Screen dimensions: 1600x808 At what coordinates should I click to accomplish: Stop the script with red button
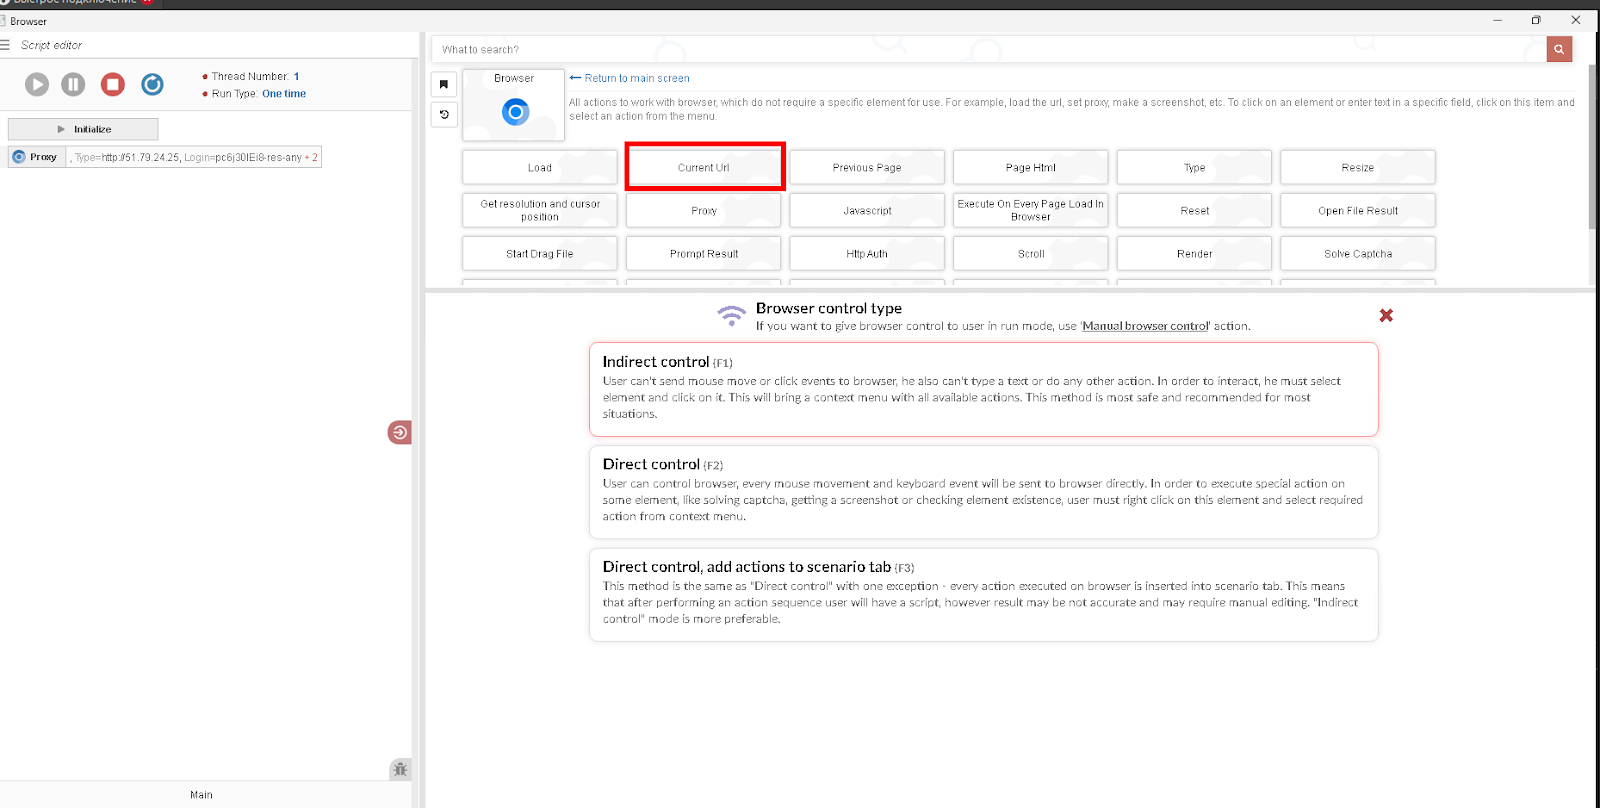pyautogui.click(x=113, y=85)
